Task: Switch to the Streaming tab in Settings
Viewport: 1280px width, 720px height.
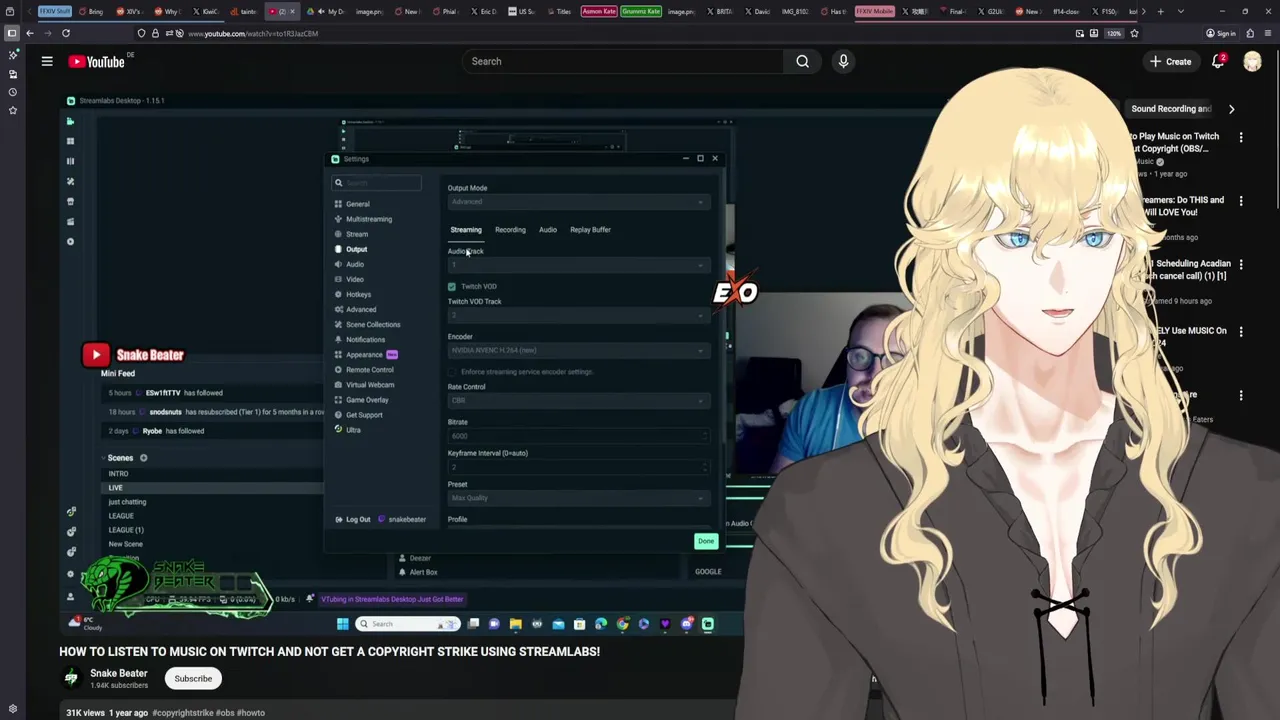Action: 465,230
